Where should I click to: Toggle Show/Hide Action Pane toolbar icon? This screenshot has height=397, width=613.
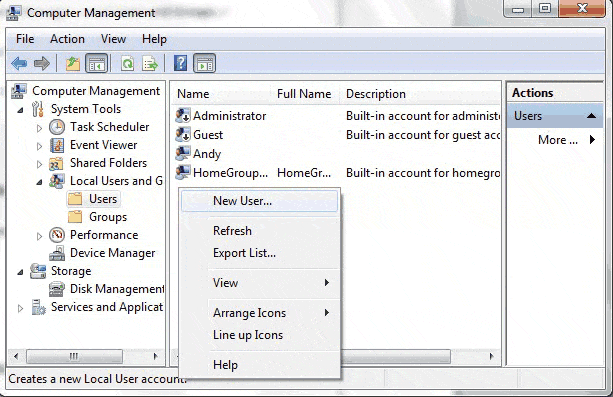(x=204, y=63)
